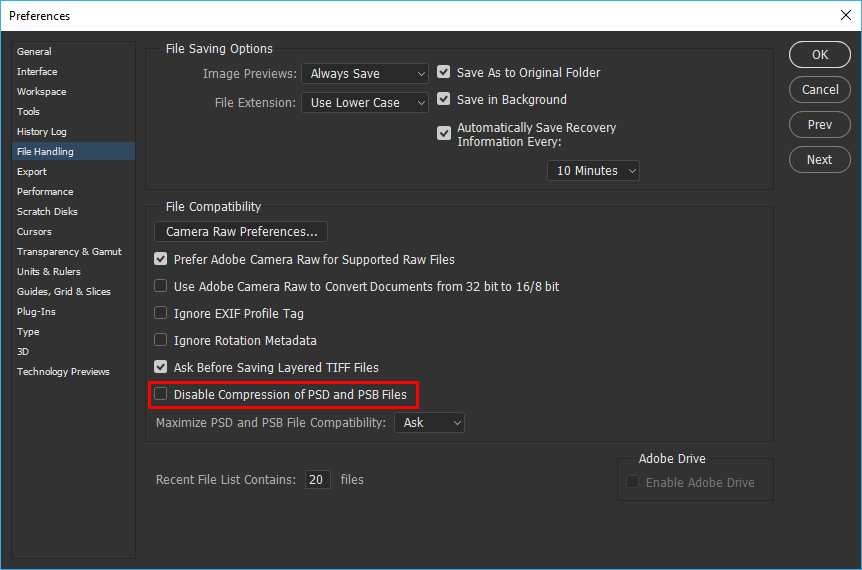Open the 10 Minutes interval dropdown
862x570 pixels.
pos(593,171)
